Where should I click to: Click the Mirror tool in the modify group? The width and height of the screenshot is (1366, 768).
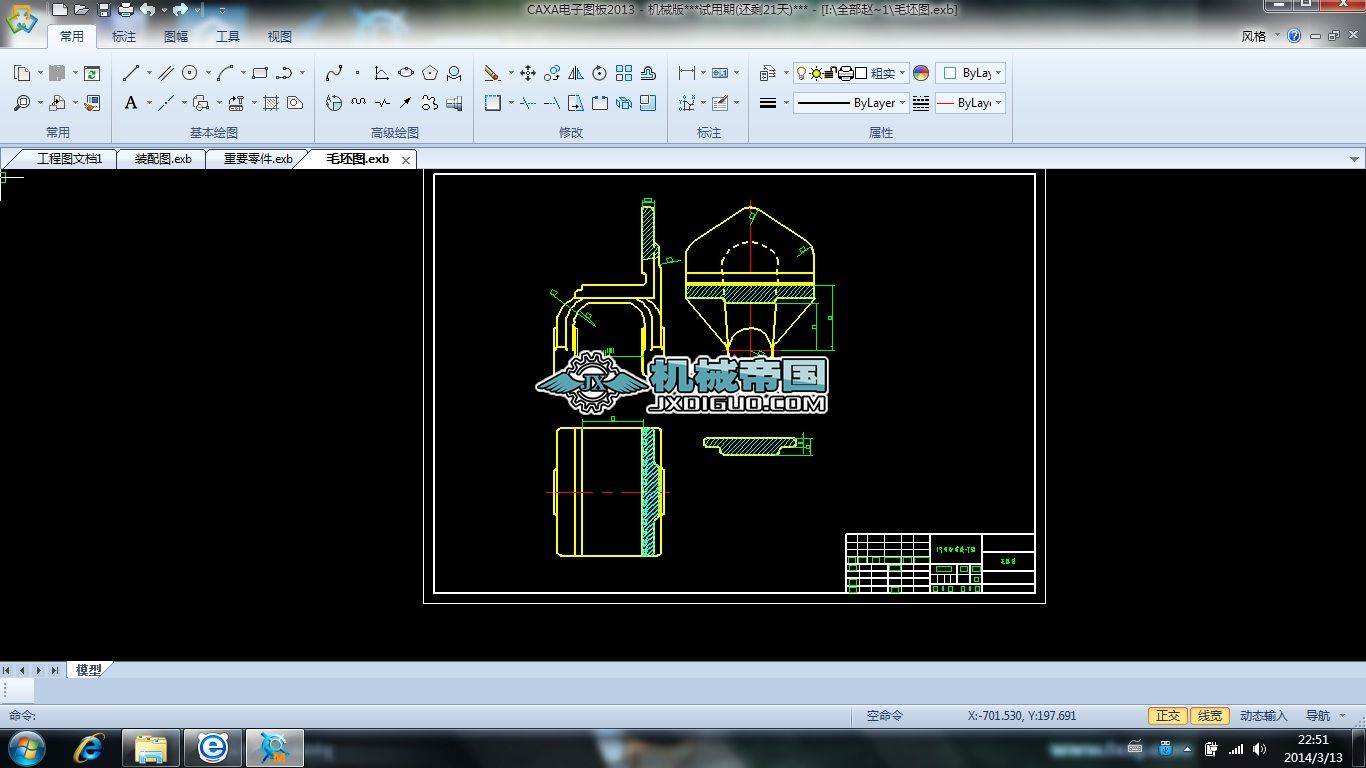click(576, 73)
